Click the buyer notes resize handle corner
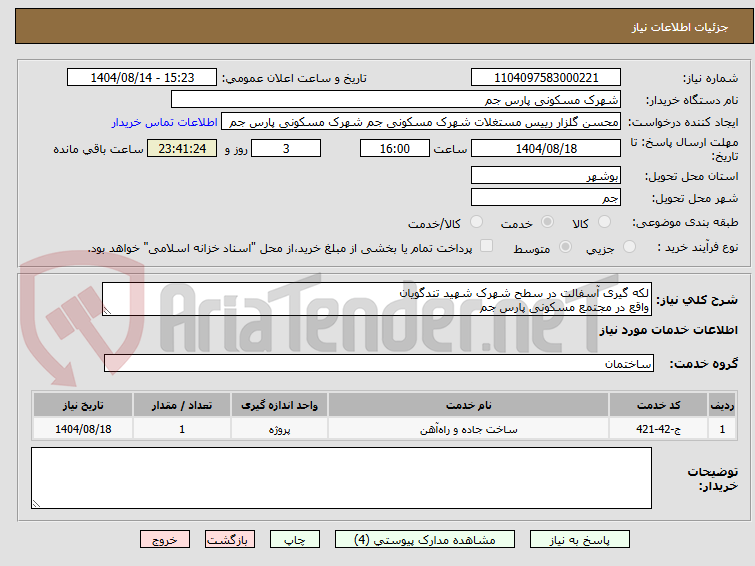 pos(37,503)
